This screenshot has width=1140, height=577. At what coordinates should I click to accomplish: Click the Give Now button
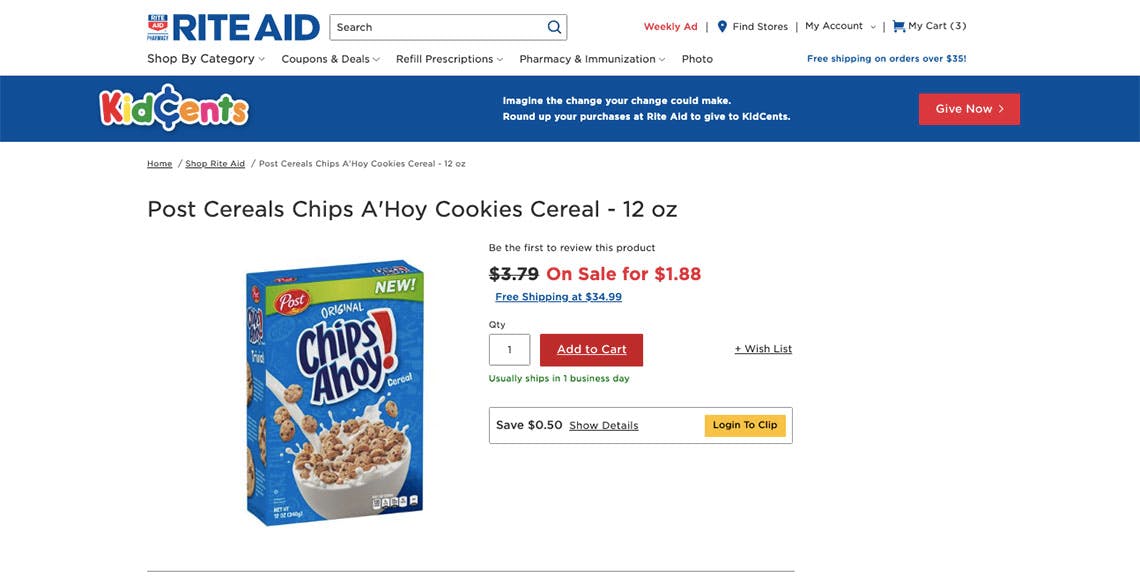969,109
